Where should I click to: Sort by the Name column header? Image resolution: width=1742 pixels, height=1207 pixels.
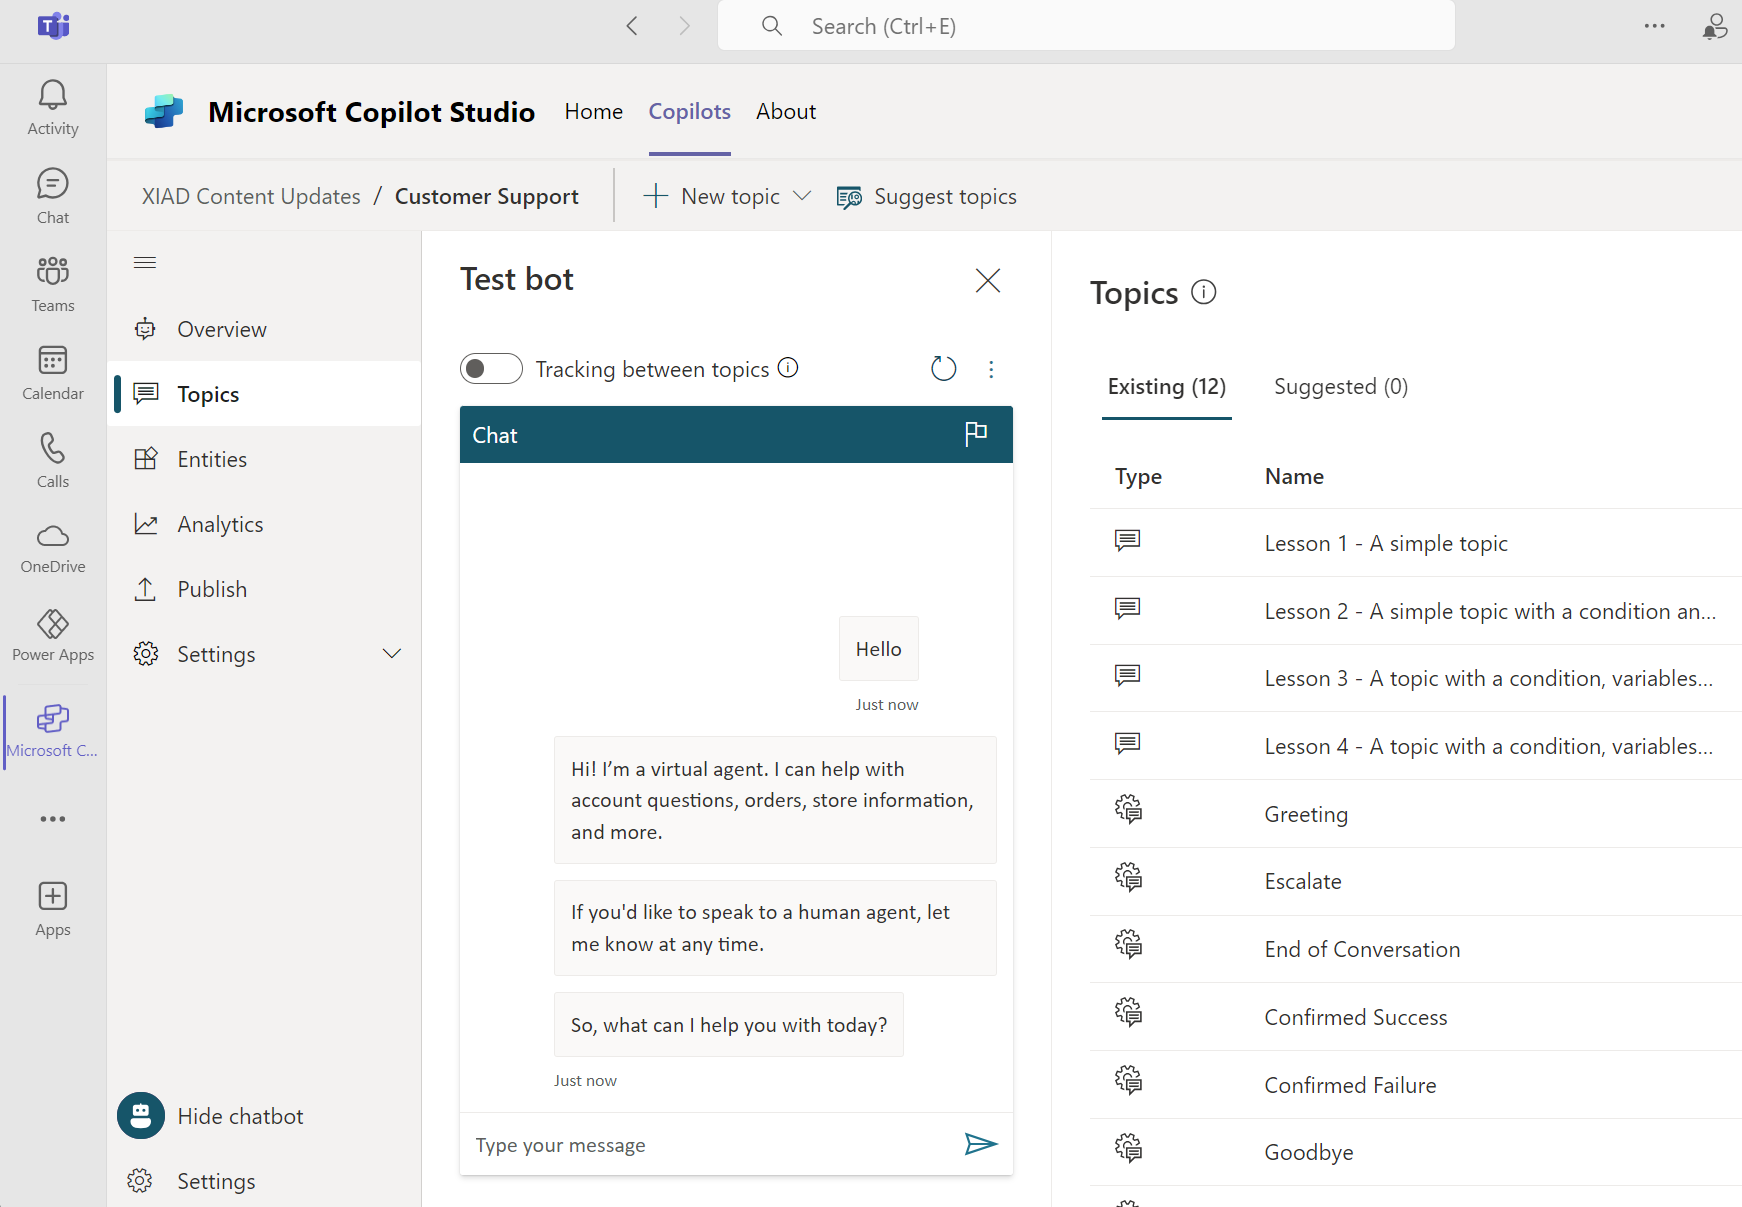[x=1294, y=476]
